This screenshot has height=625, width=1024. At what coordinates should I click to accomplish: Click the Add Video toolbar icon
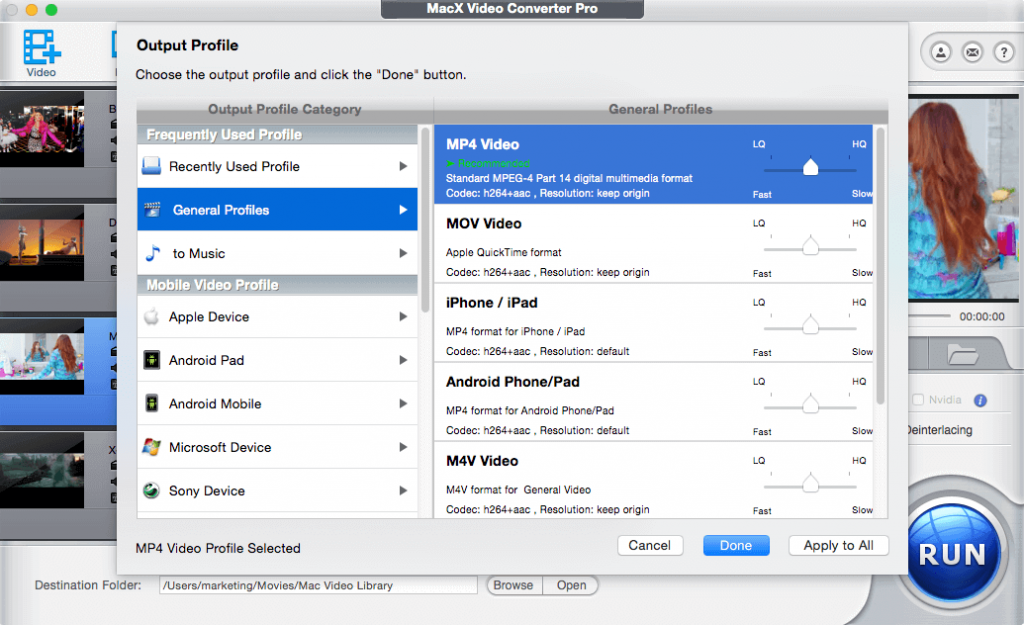41,53
